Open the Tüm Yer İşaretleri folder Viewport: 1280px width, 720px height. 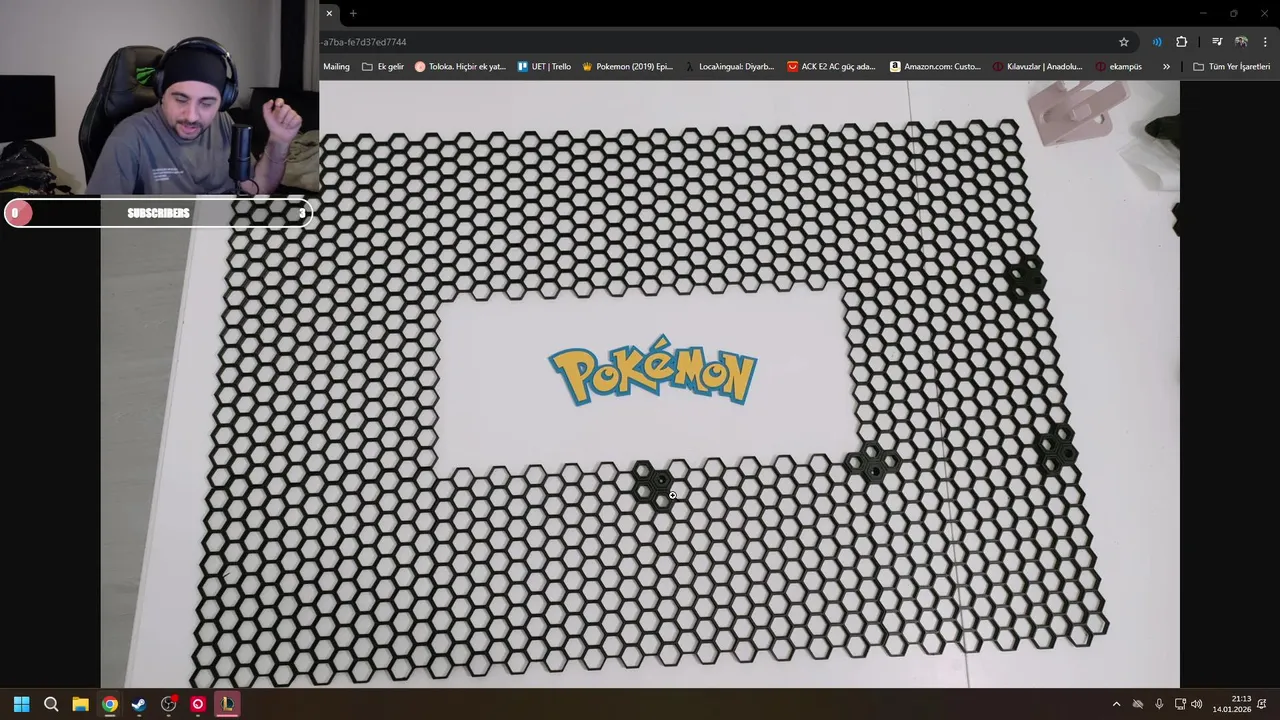point(1232,67)
